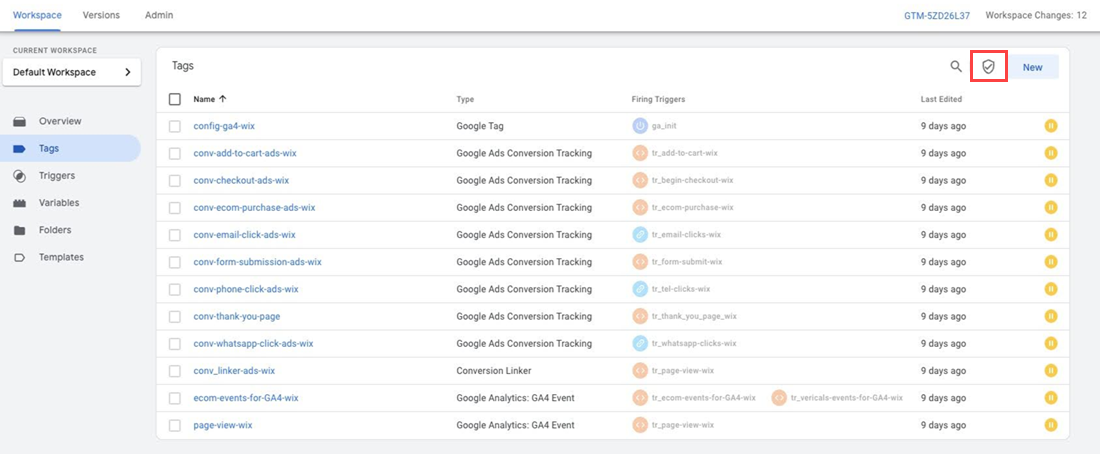
Task: Open the conv-whatsapp-click-ads-wix tag
Action: (x=253, y=344)
